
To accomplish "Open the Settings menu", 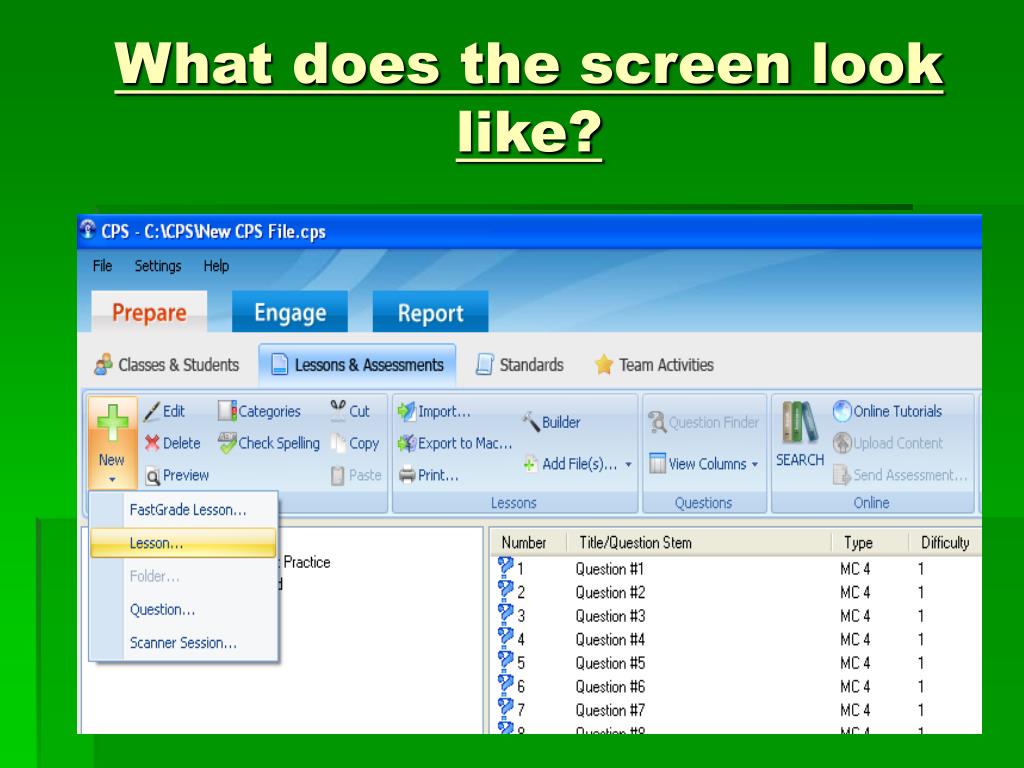I will click(x=158, y=266).
